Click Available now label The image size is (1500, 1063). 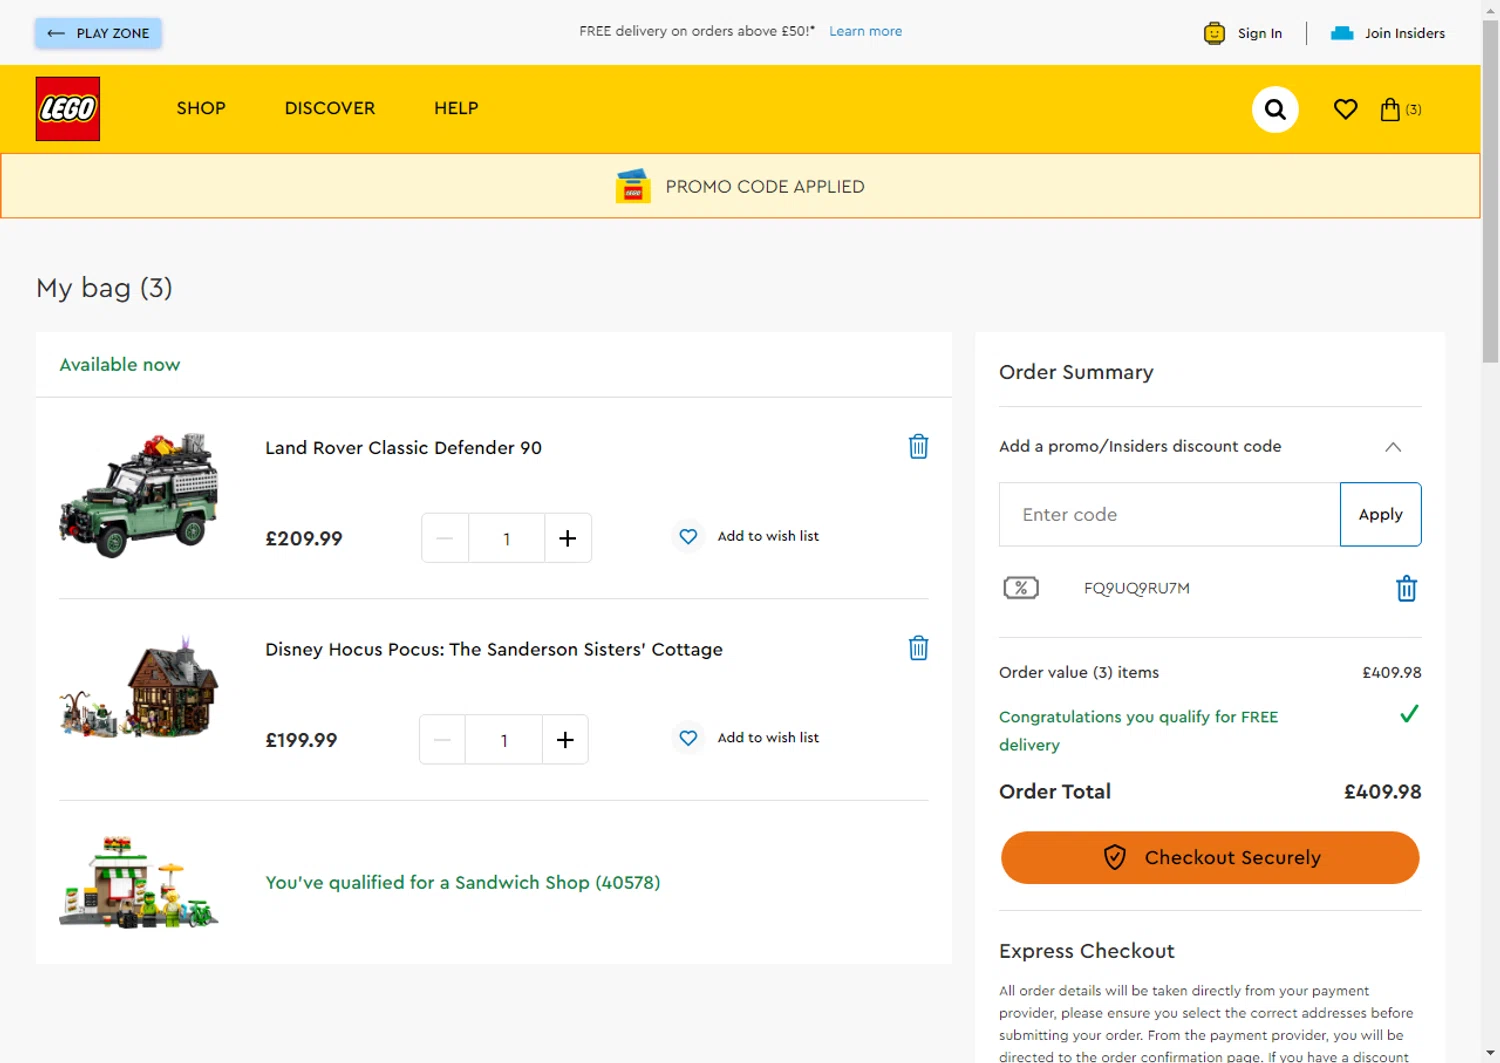[120, 365]
